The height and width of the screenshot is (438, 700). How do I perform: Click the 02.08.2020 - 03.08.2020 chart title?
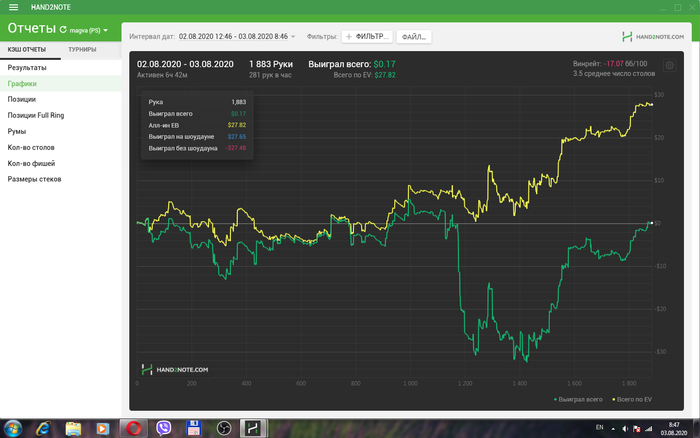point(185,64)
